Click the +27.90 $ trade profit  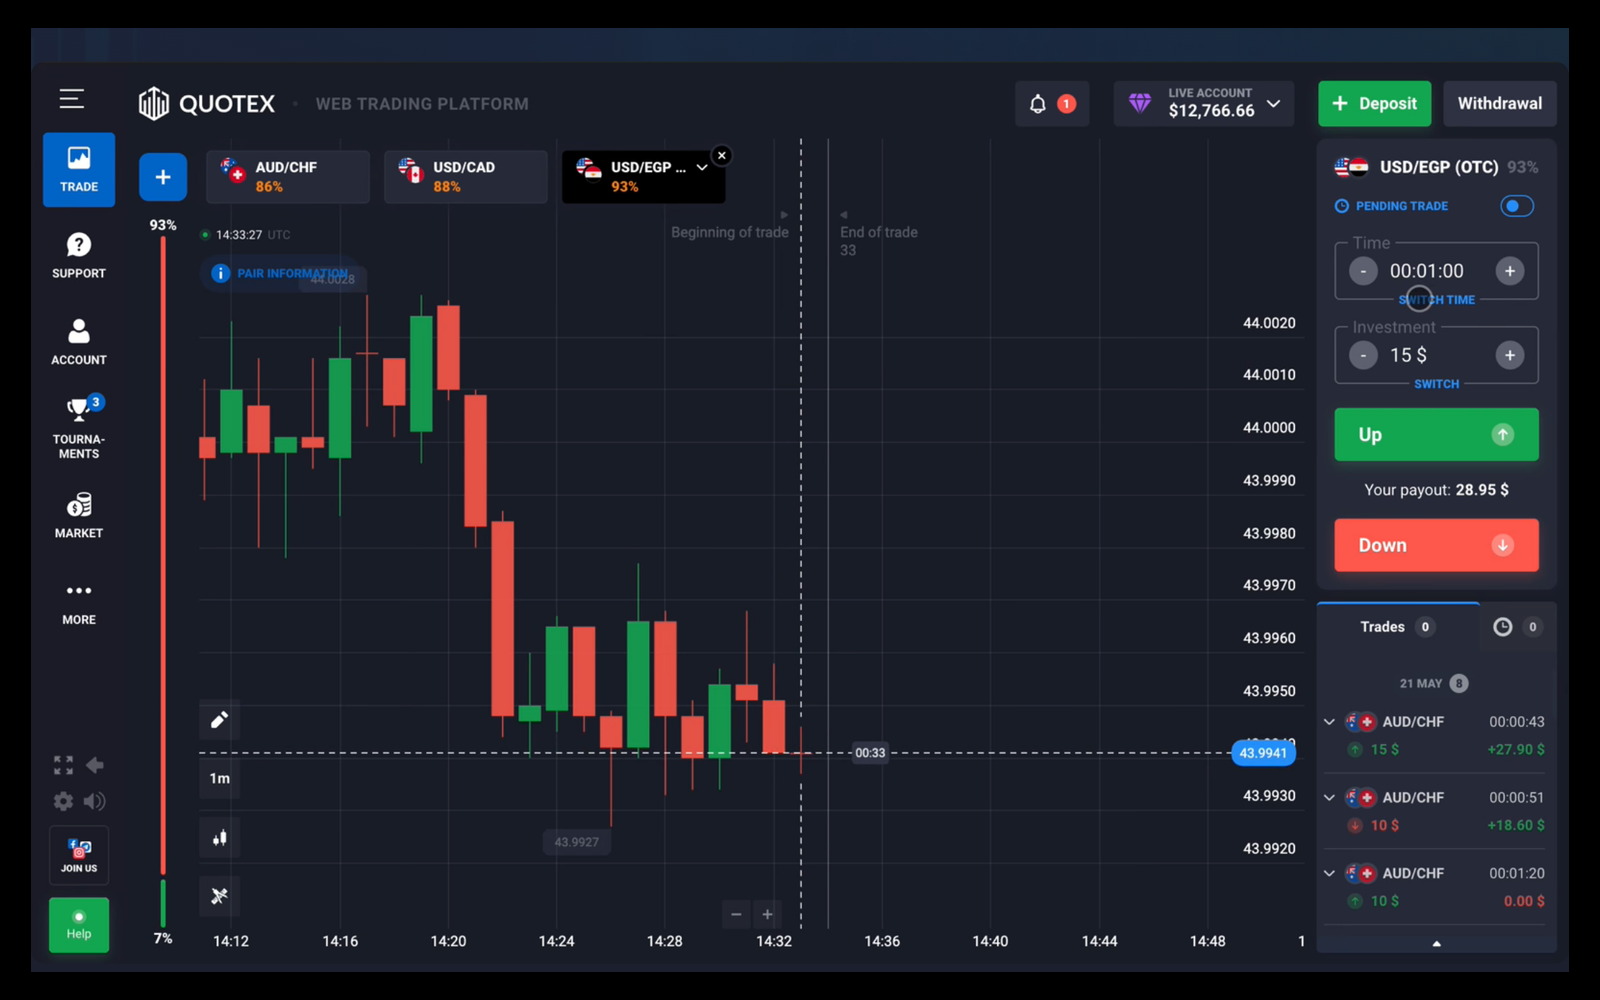click(x=1516, y=749)
